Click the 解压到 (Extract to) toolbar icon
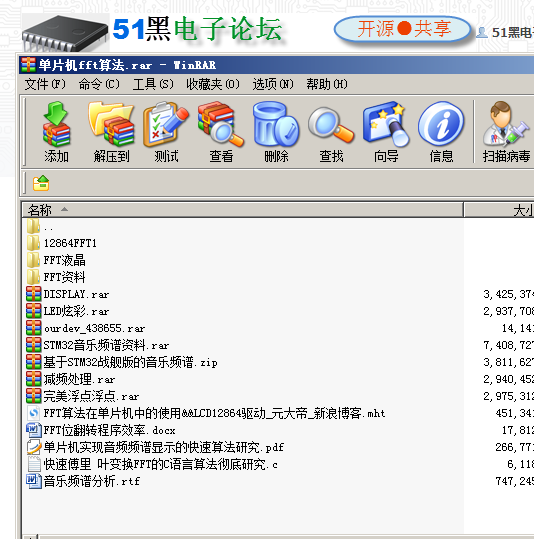 tap(111, 124)
